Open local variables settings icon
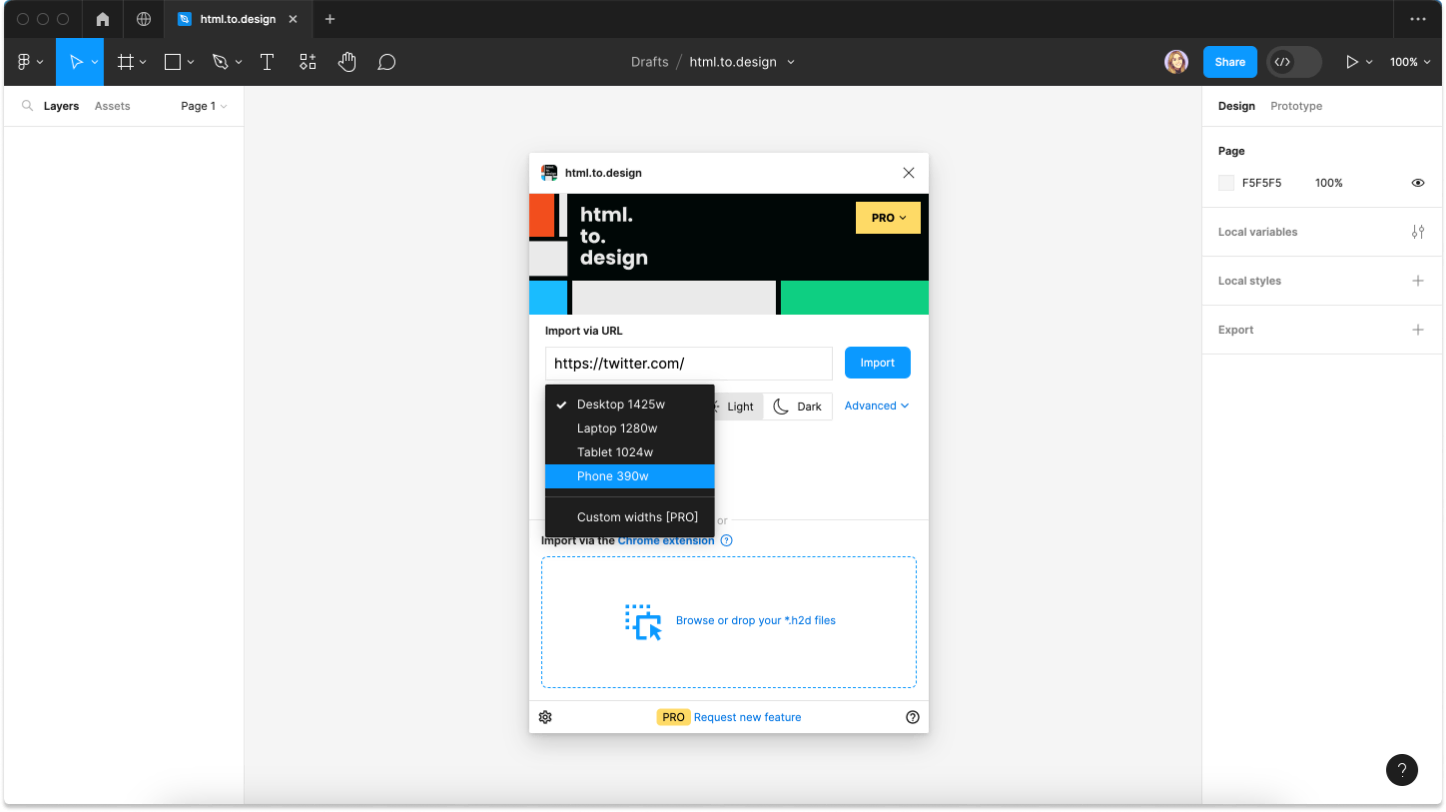 [x=1417, y=232]
